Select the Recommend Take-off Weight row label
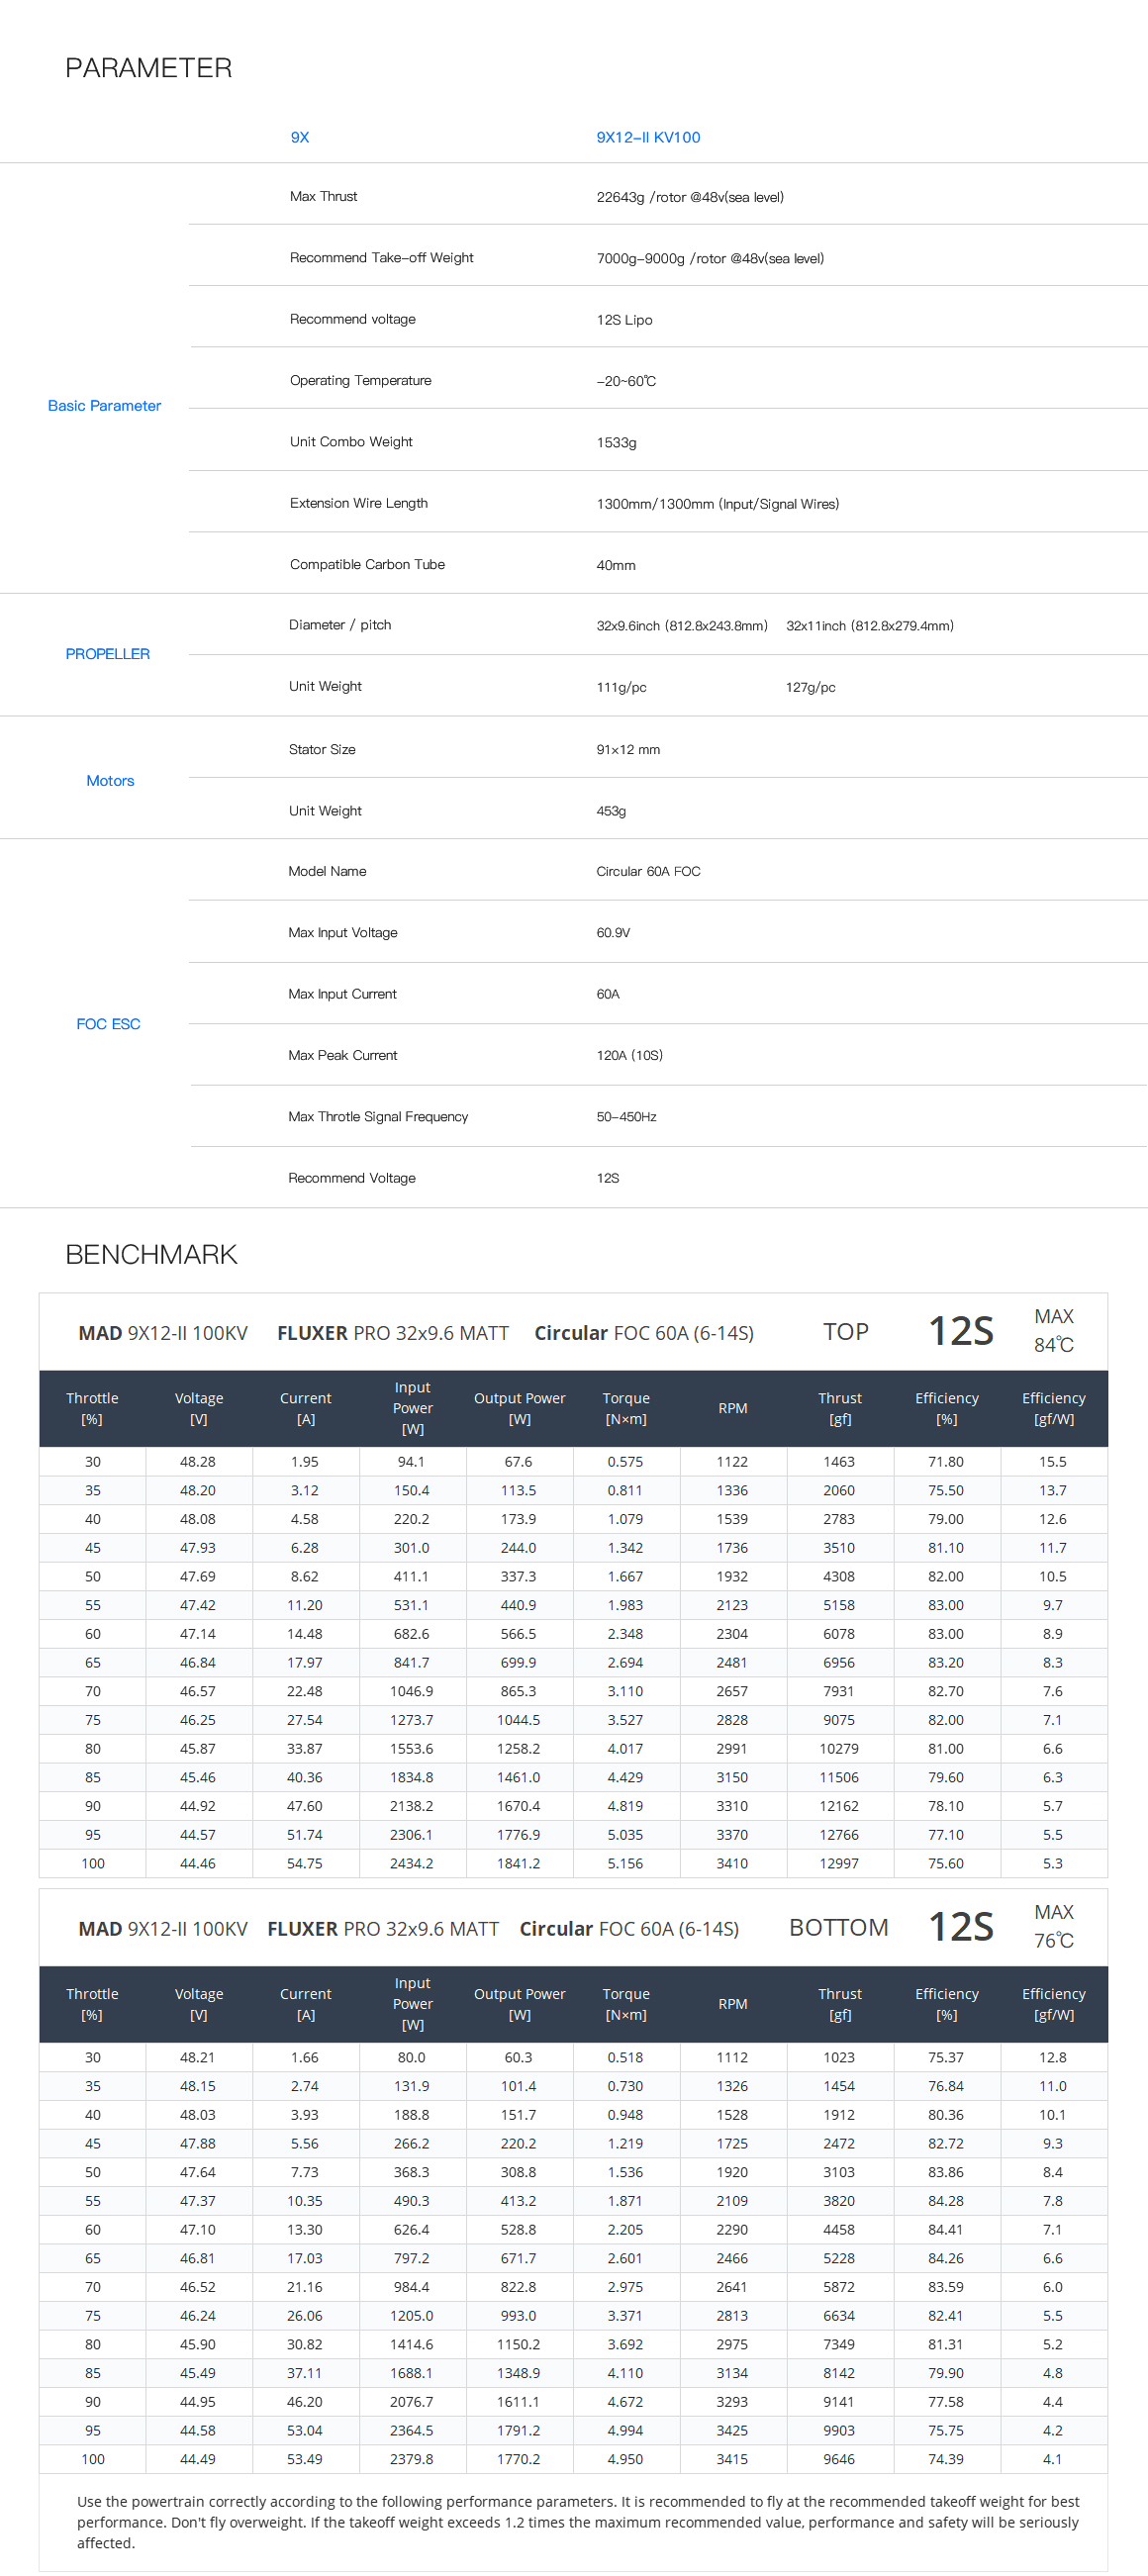This screenshot has width=1148, height=2576. pos(381,257)
